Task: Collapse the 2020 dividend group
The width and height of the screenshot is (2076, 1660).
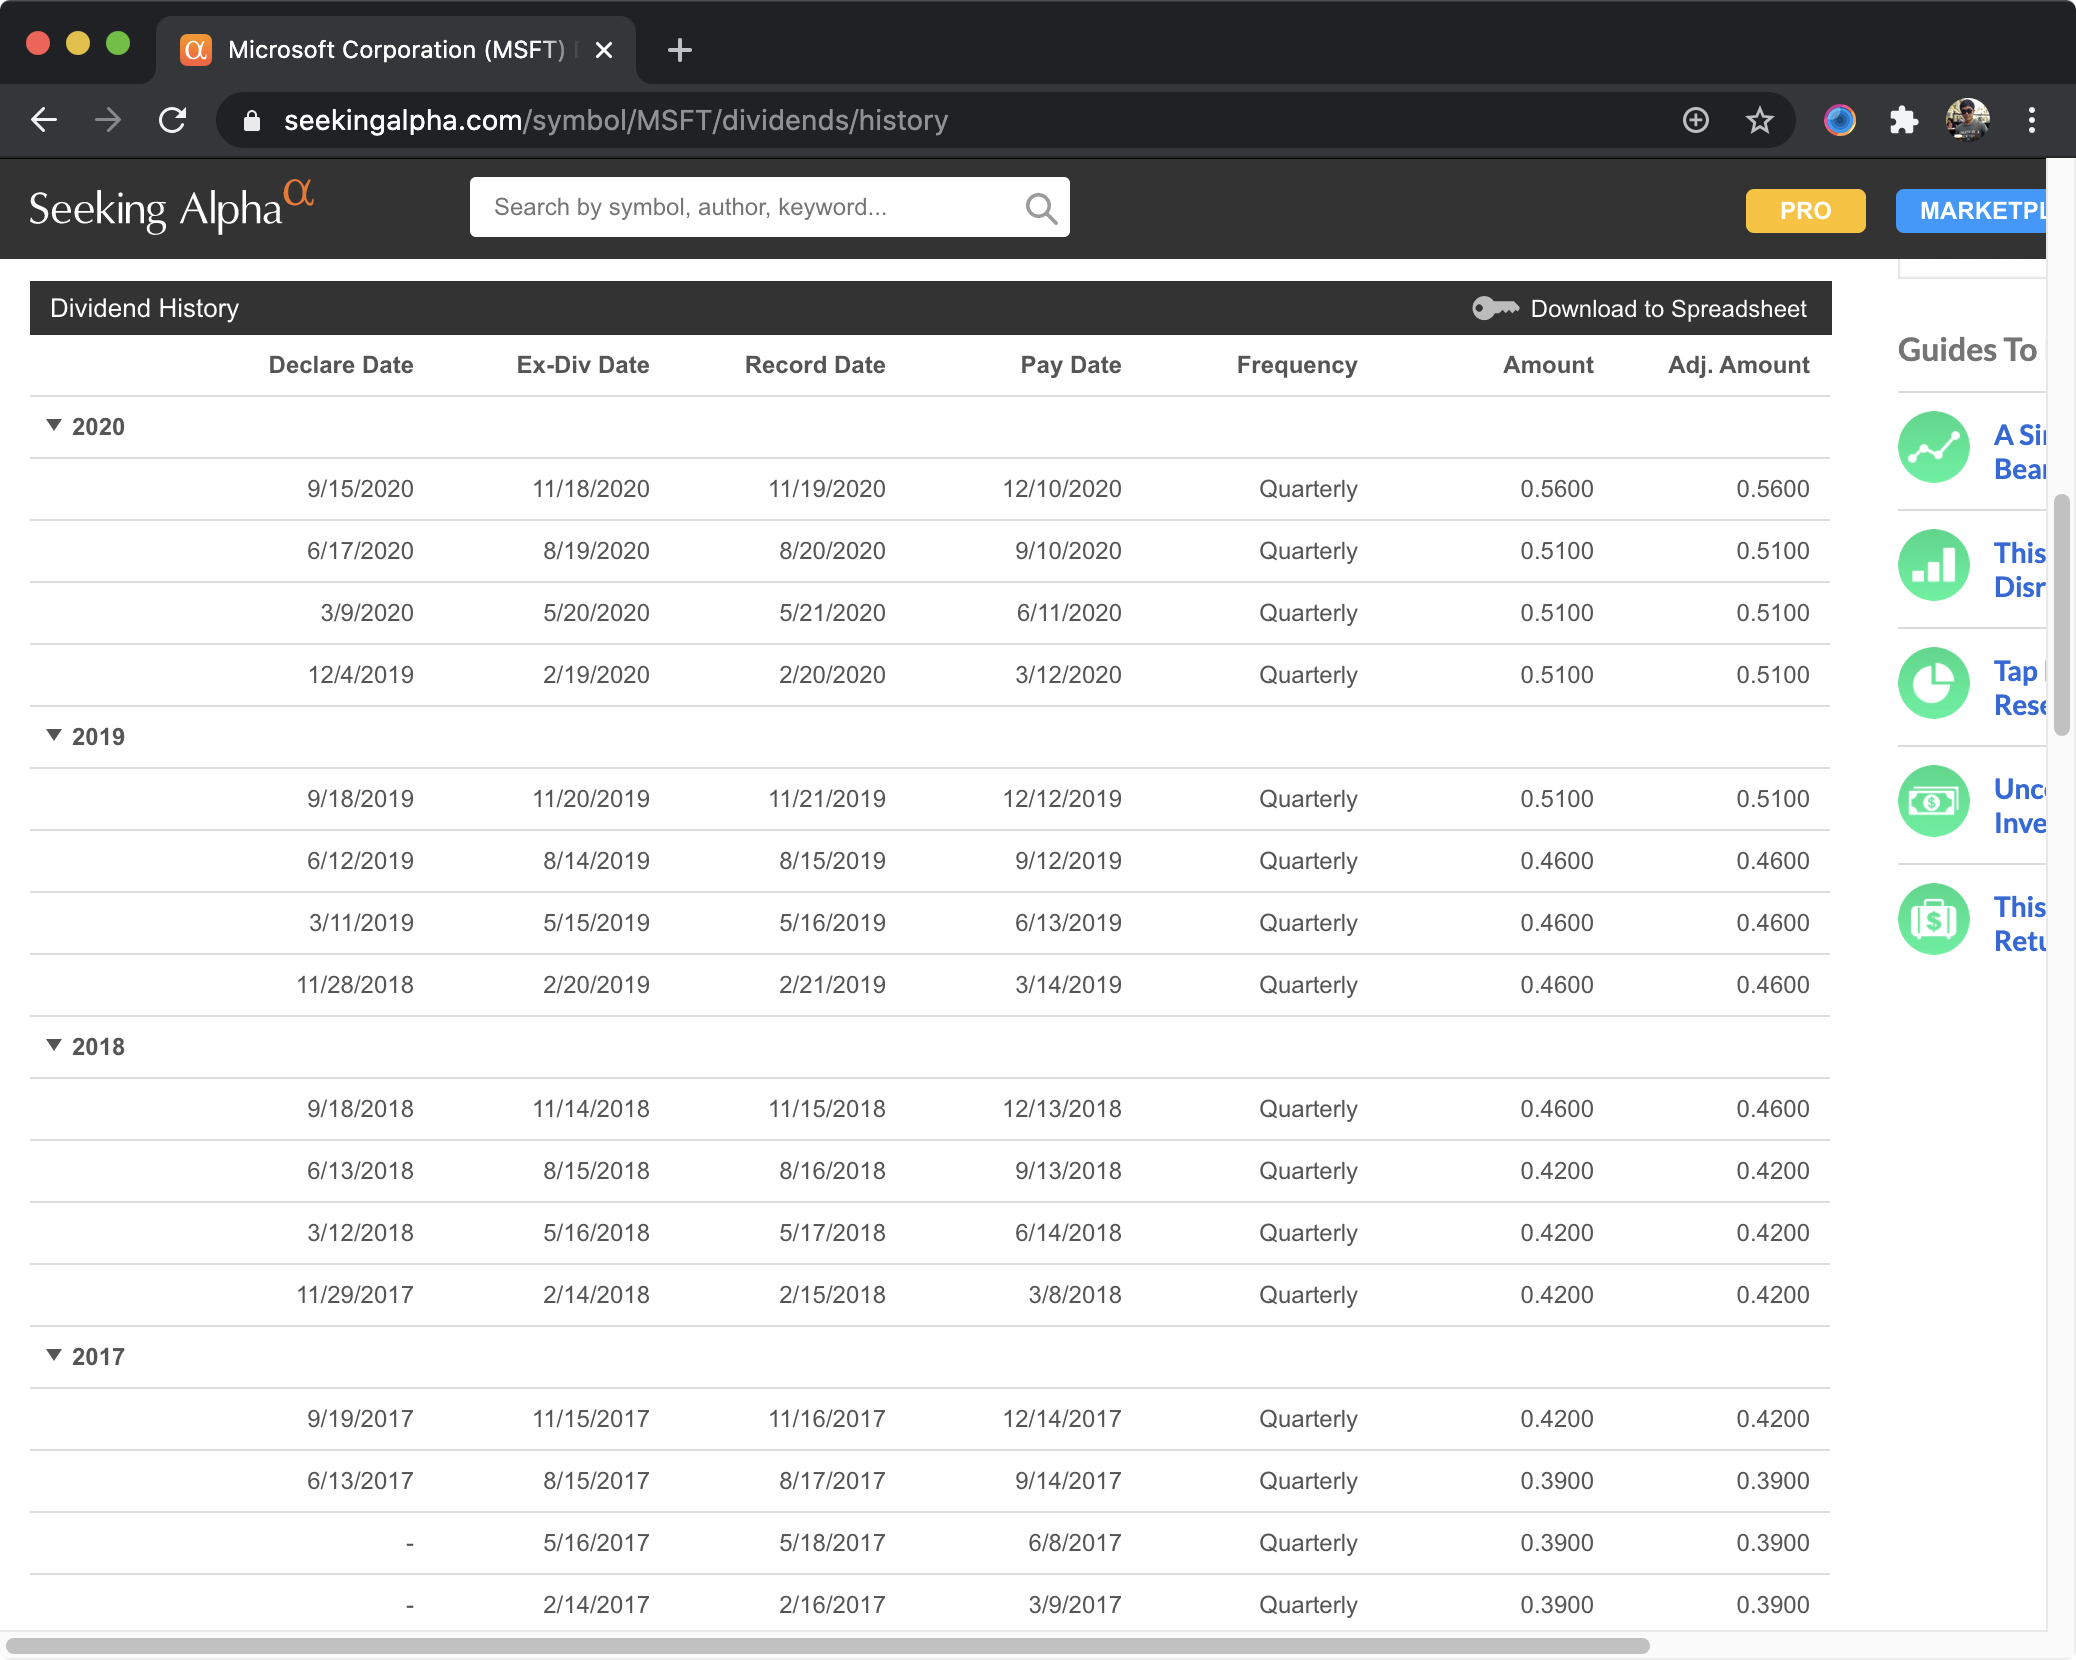Action: (x=55, y=426)
